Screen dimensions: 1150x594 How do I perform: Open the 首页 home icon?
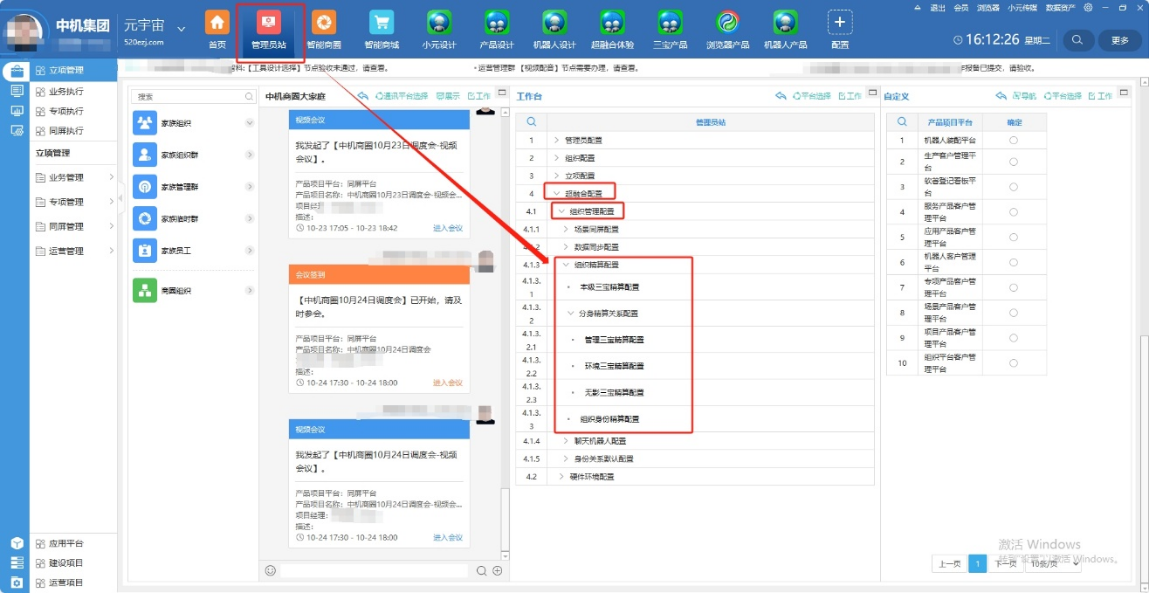tap(216, 23)
